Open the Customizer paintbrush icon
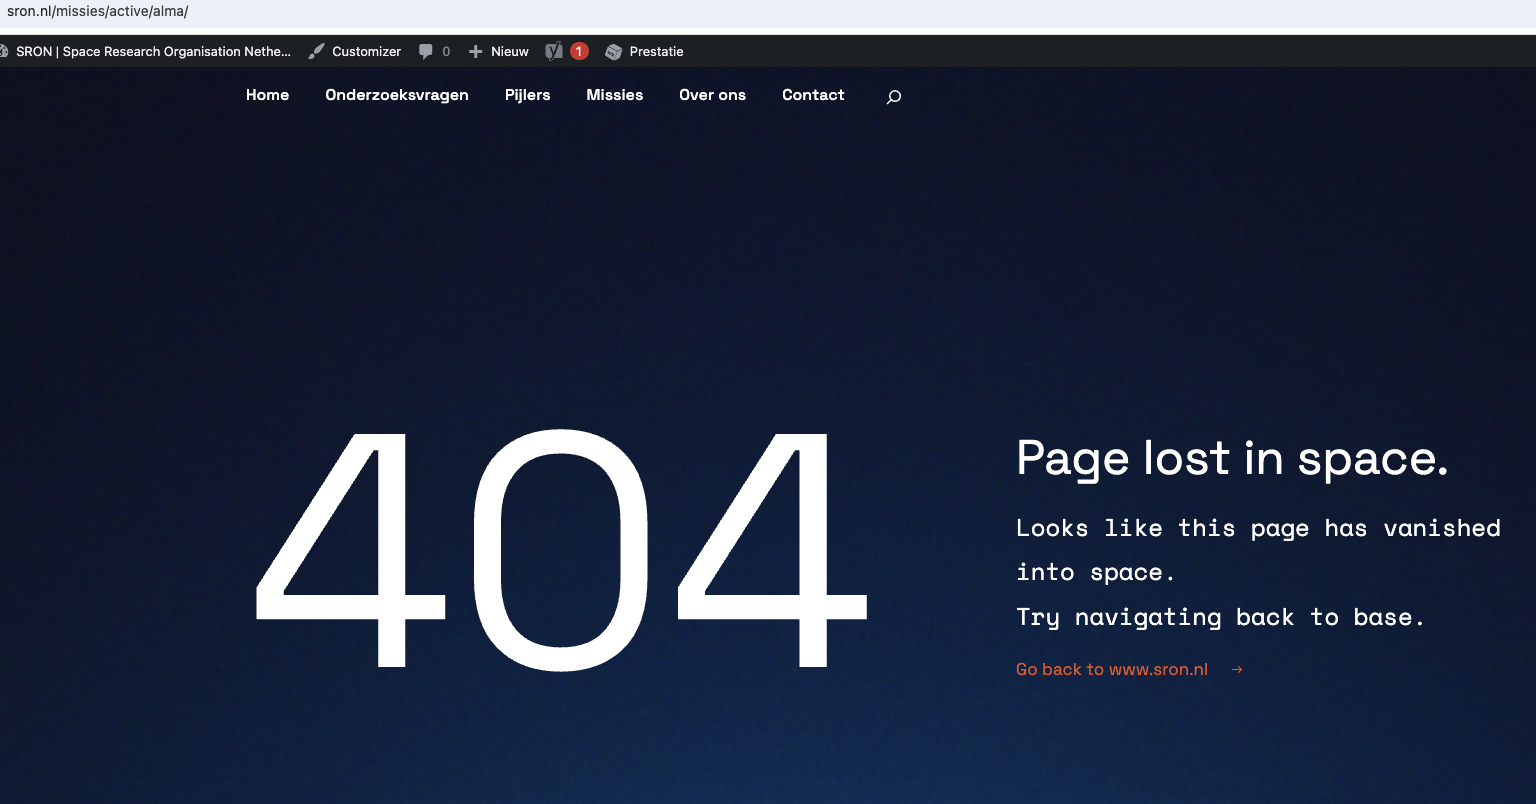The height and width of the screenshot is (804, 1536). point(317,51)
